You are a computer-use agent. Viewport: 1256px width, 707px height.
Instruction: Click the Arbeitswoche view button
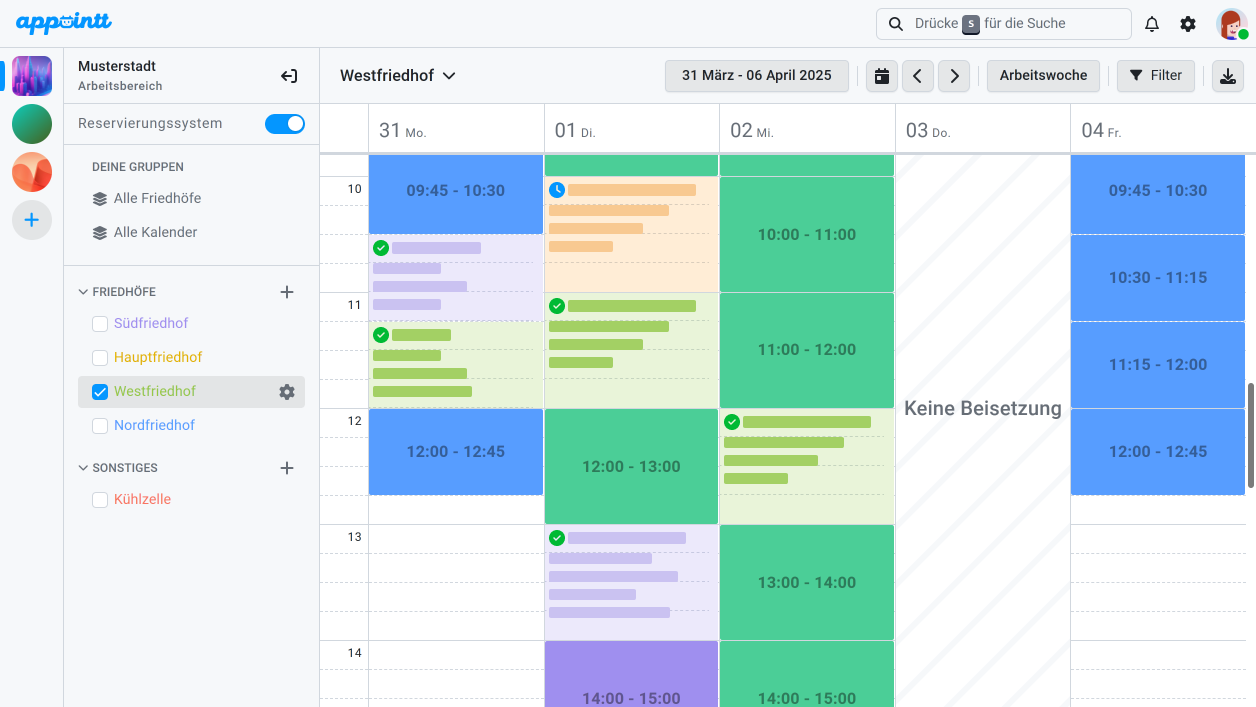point(1043,76)
